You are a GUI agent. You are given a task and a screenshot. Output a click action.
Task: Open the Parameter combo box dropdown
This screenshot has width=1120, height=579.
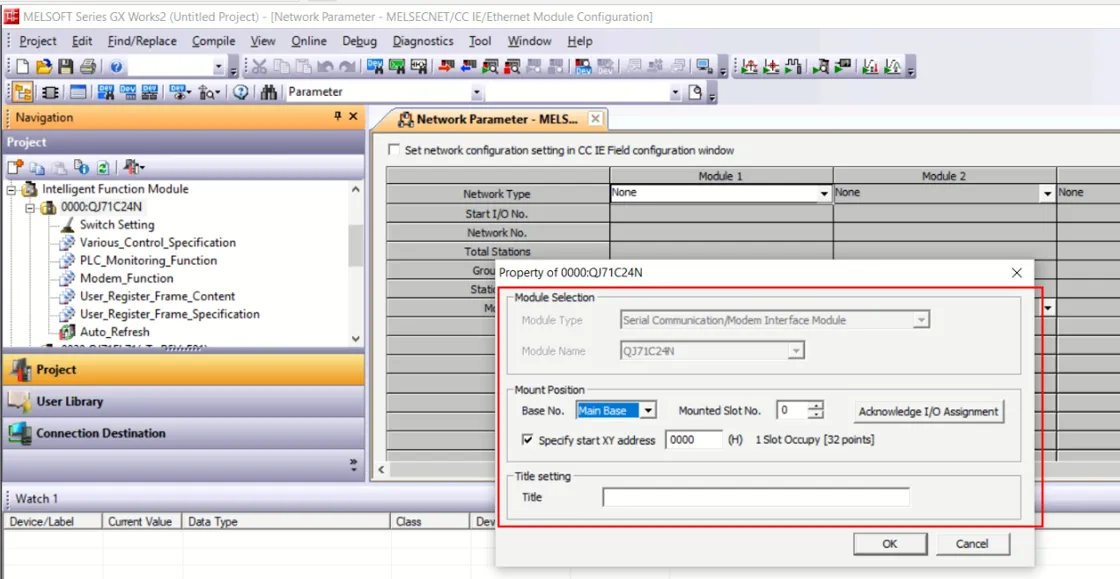476,92
